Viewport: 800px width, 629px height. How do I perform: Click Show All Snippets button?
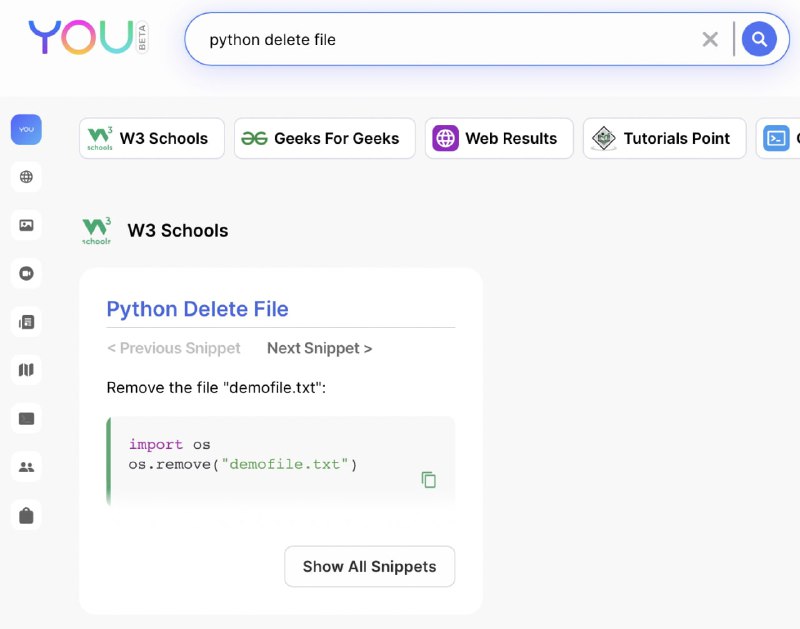[x=369, y=566]
